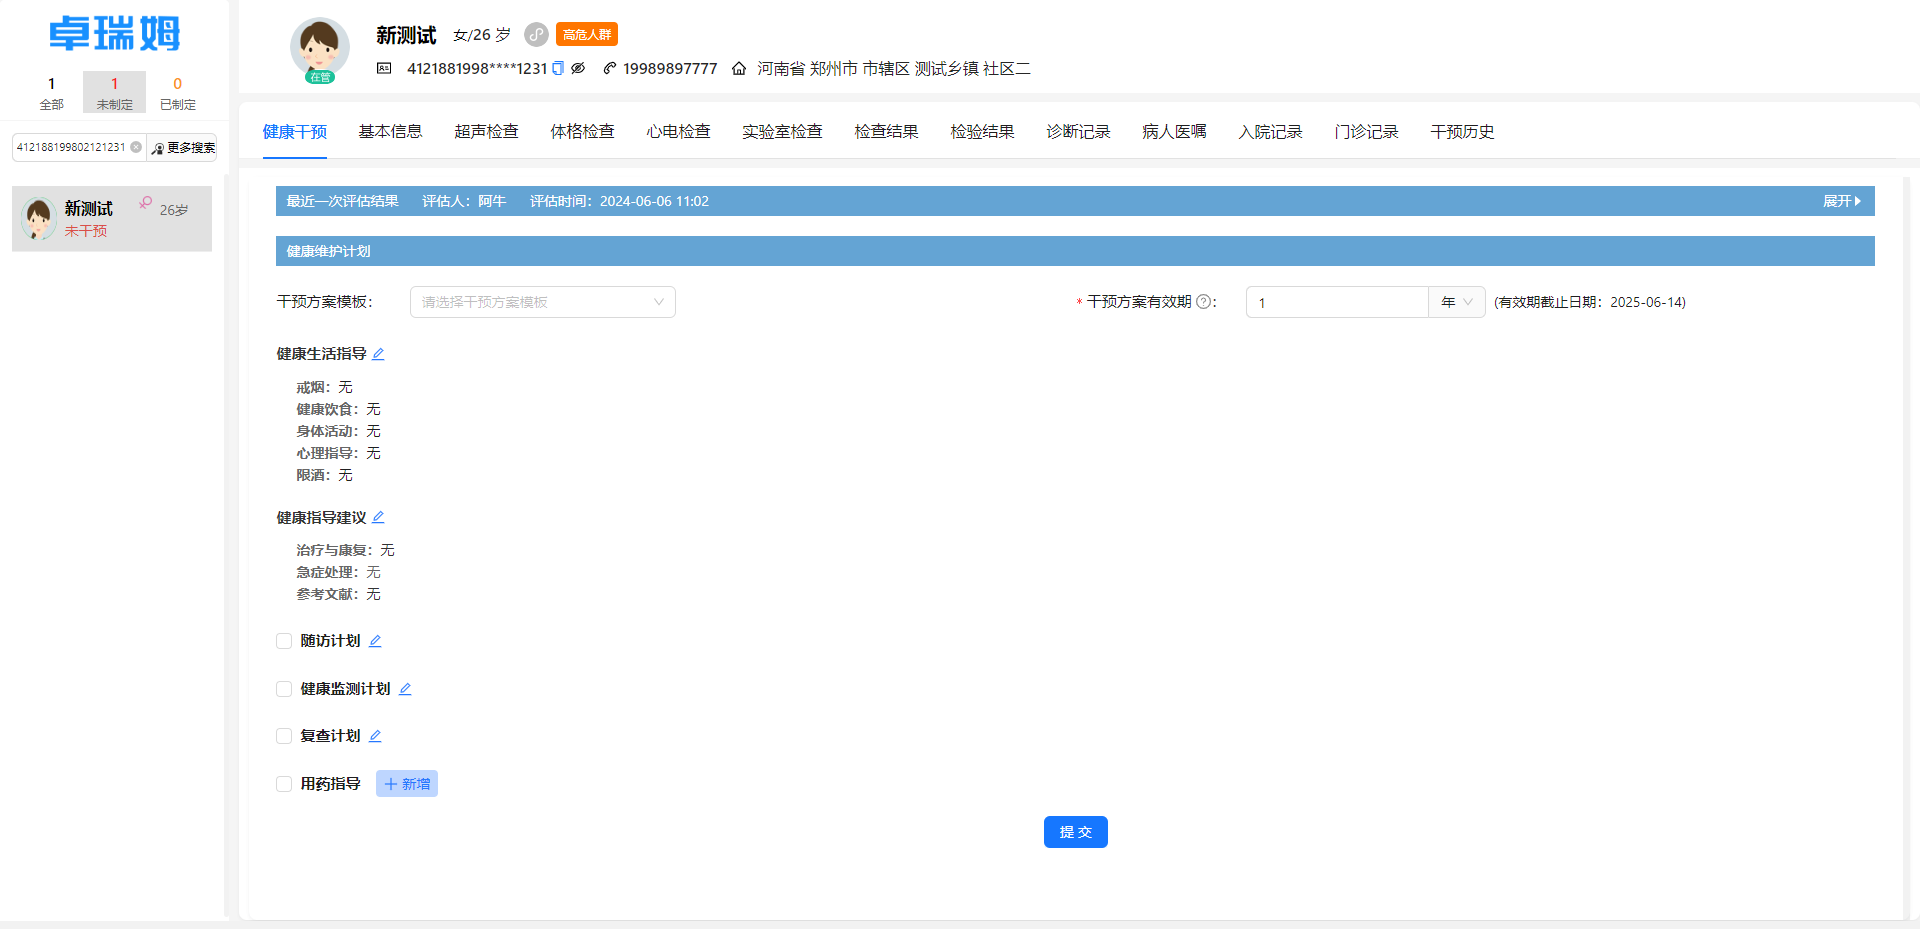Open the 实验室检查 tab
The height and width of the screenshot is (929, 1920).
coord(782,131)
